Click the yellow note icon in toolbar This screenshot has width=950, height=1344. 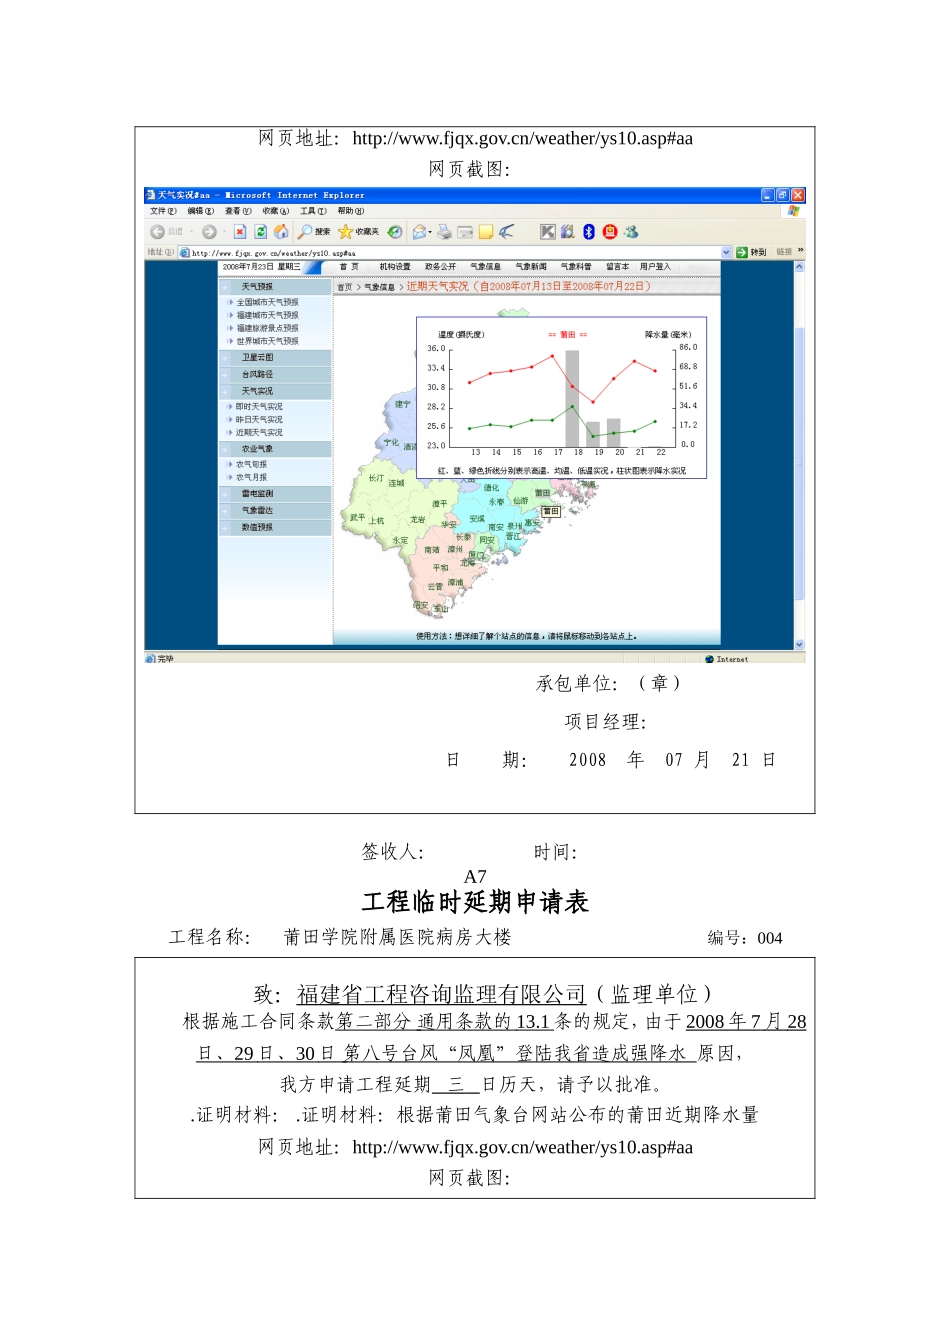[x=486, y=232]
